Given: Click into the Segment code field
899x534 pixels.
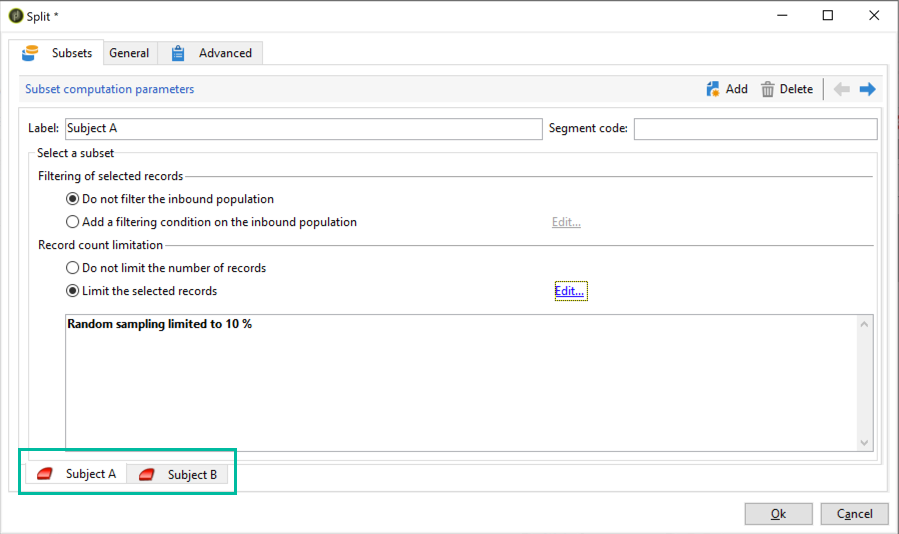Looking at the screenshot, I should click(x=755, y=128).
